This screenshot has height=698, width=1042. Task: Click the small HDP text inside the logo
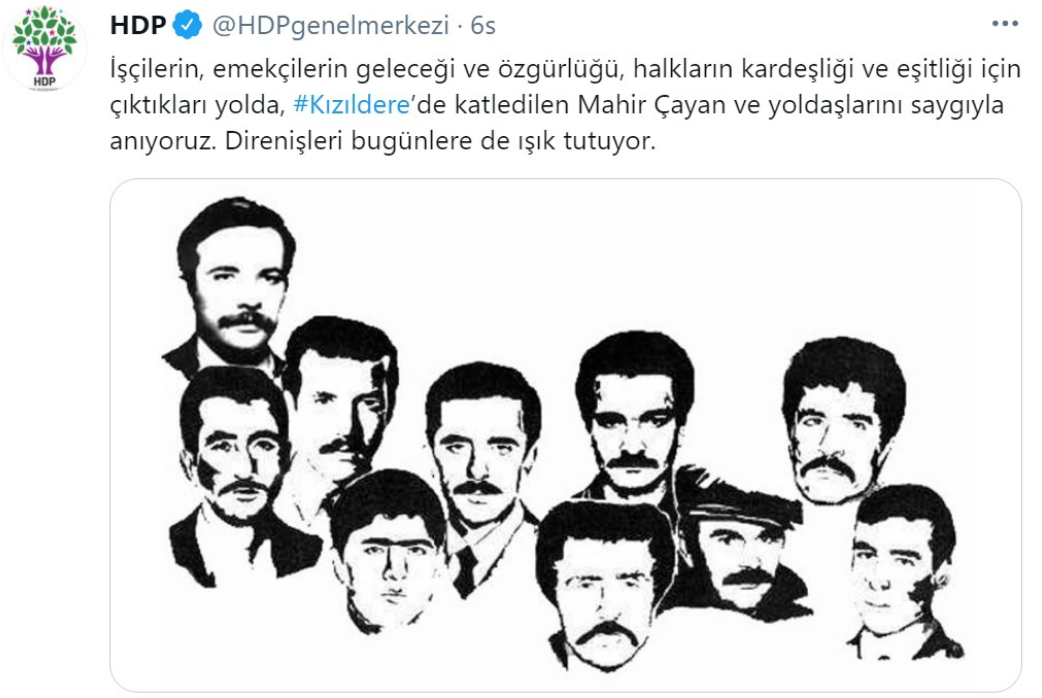[x=44, y=82]
